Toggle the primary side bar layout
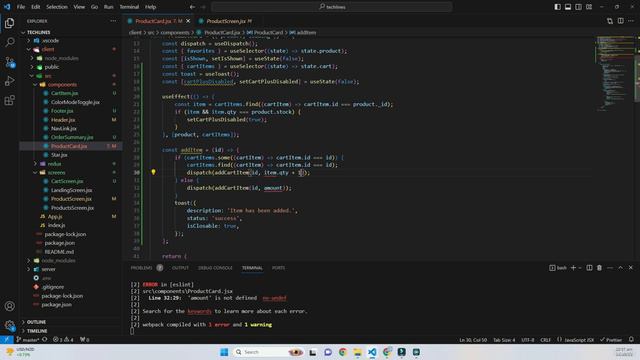This screenshot has height=360, width=640. click(x=558, y=7)
